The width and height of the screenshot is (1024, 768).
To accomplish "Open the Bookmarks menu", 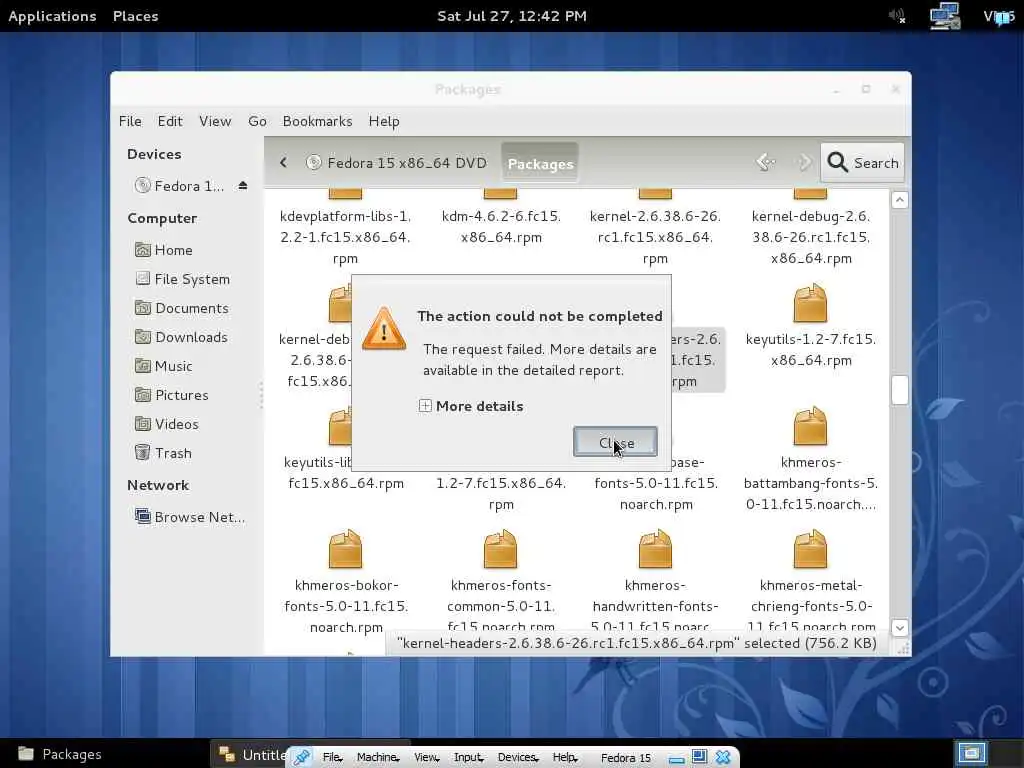I will pyautogui.click(x=317, y=121).
